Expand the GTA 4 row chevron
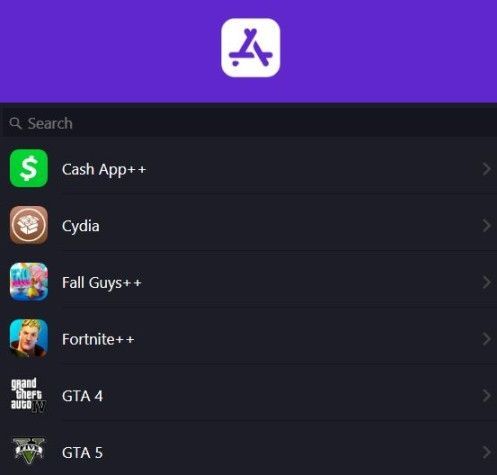The image size is (497, 475). (x=487, y=396)
